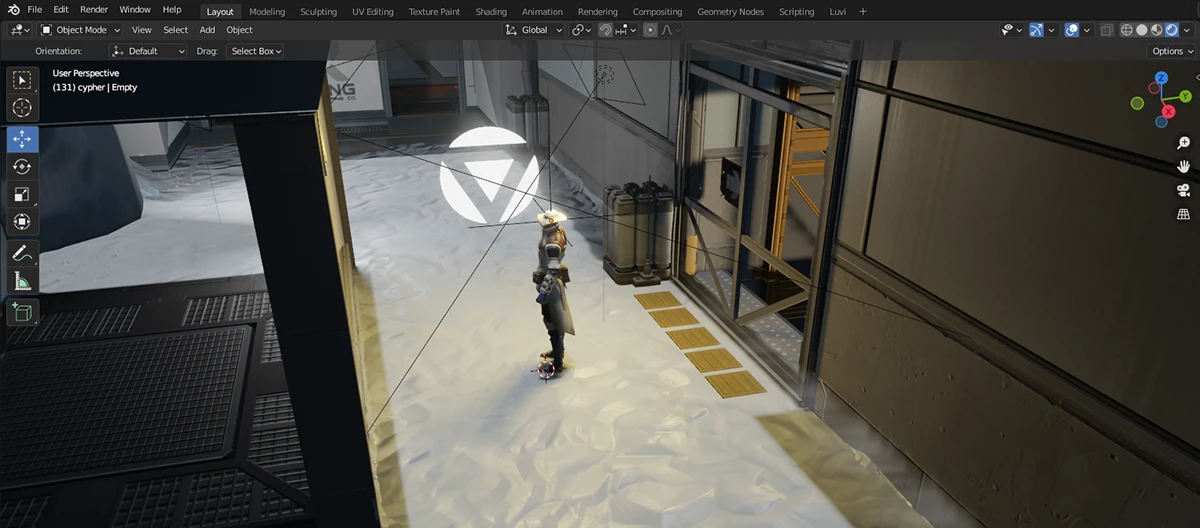The height and width of the screenshot is (528, 1200).
Task: Open the viewport View menu
Action: (142, 30)
